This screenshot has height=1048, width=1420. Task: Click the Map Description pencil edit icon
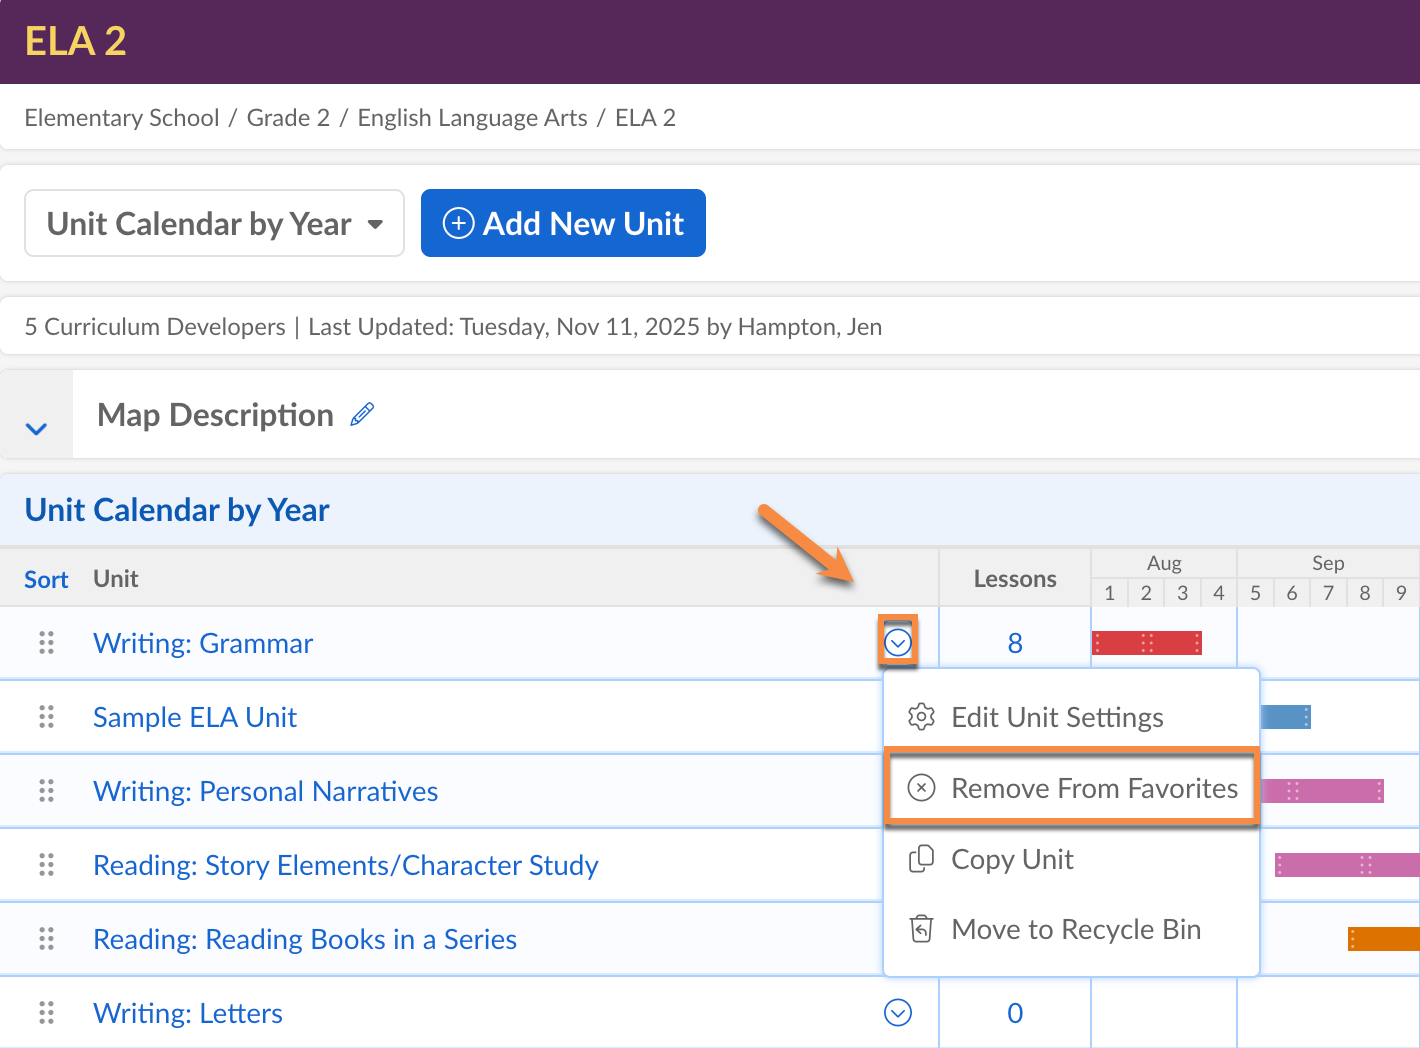[362, 414]
